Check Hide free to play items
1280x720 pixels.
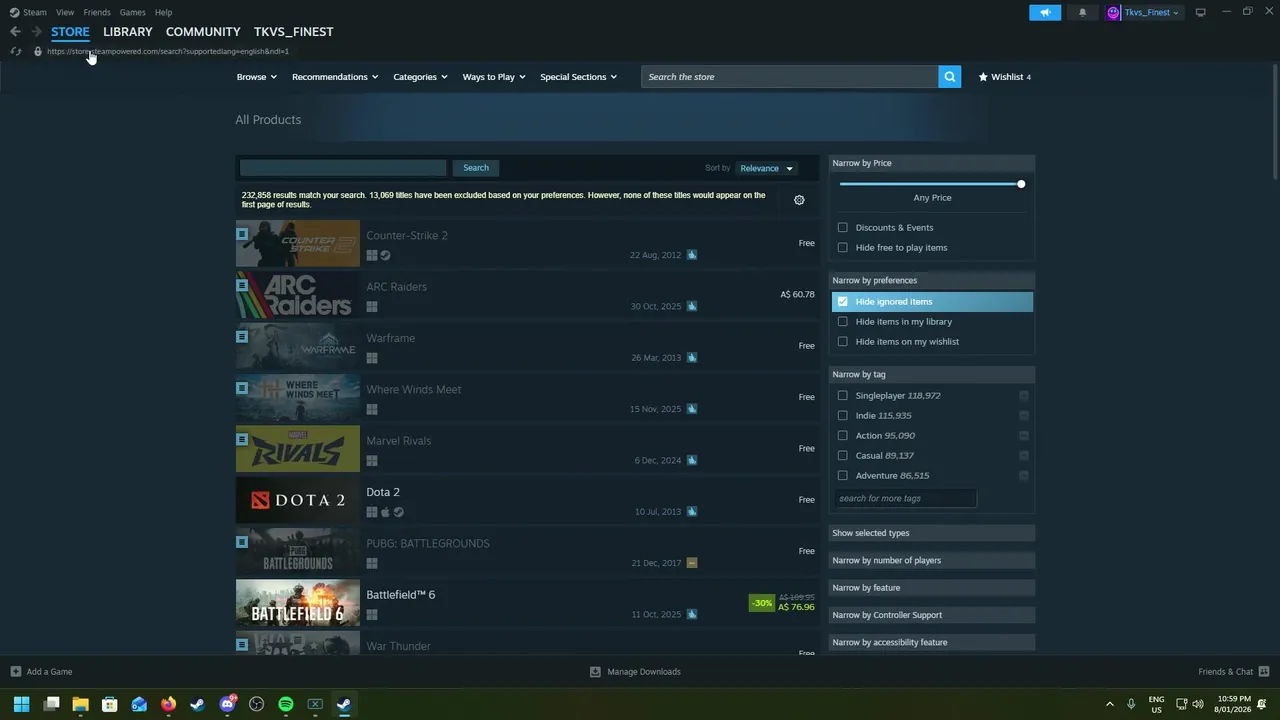[x=842, y=248]
